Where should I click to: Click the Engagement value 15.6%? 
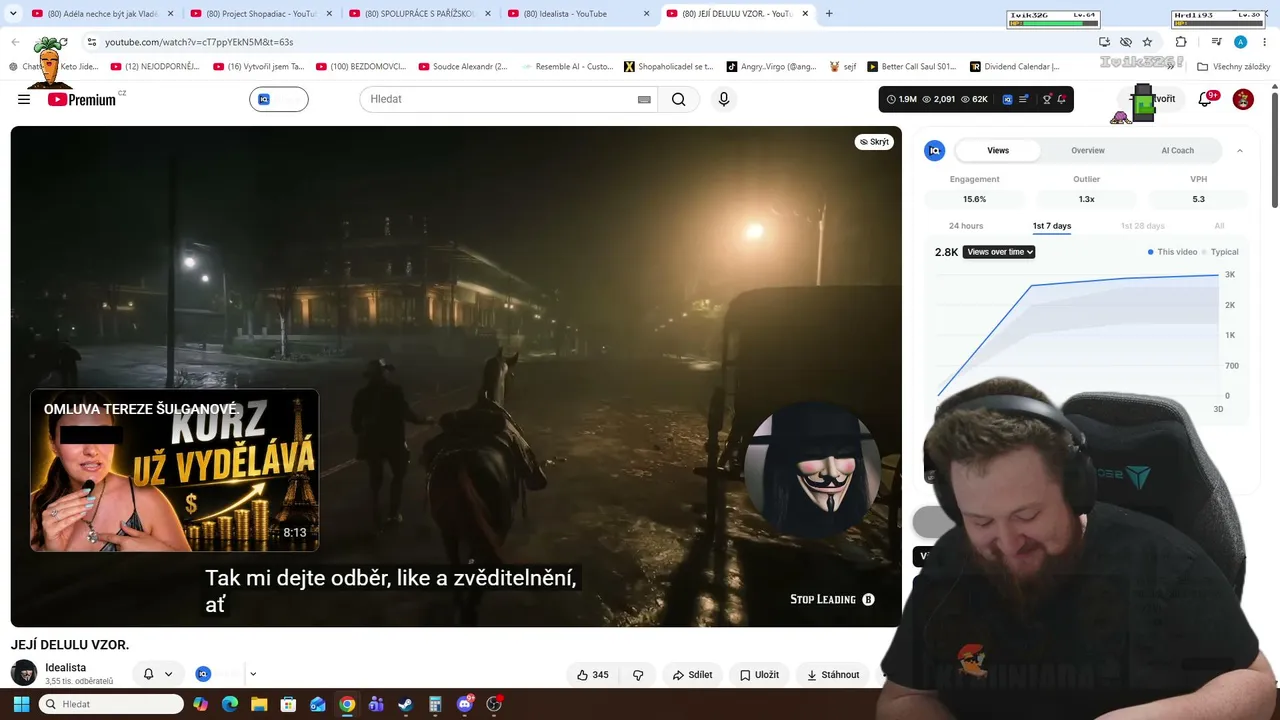[x=974, y=199]
